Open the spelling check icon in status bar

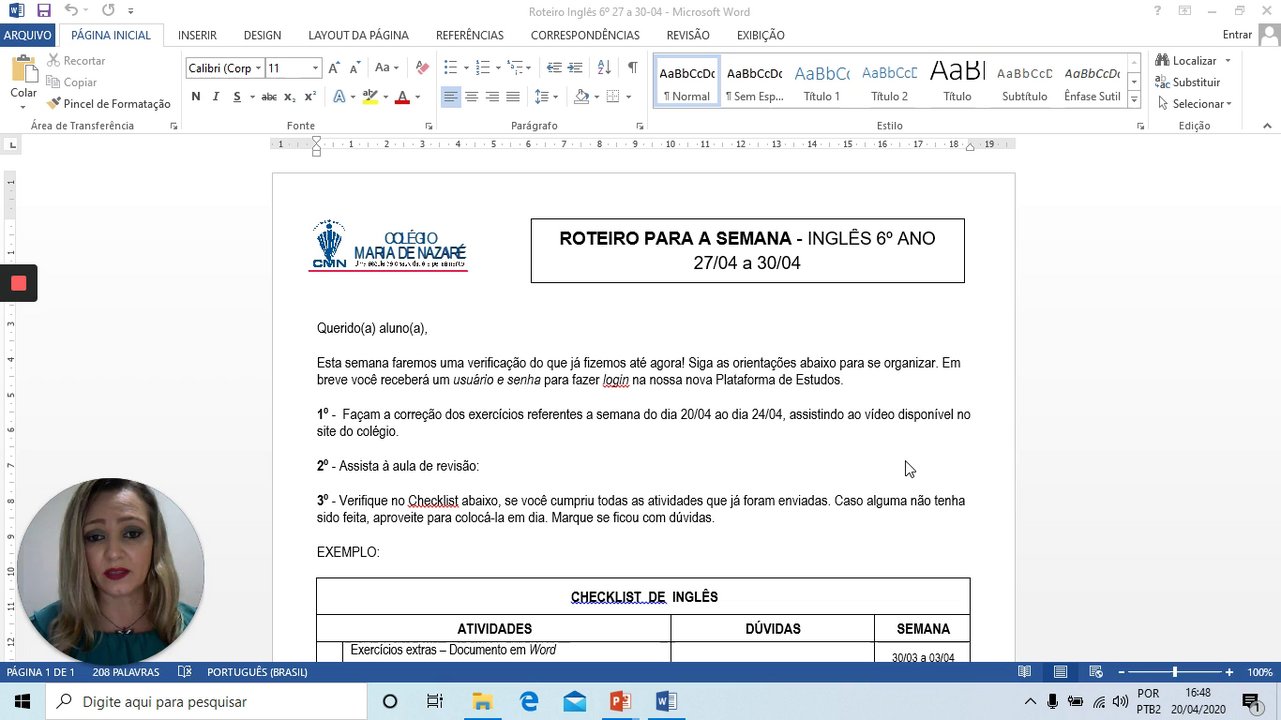(184, 672)
